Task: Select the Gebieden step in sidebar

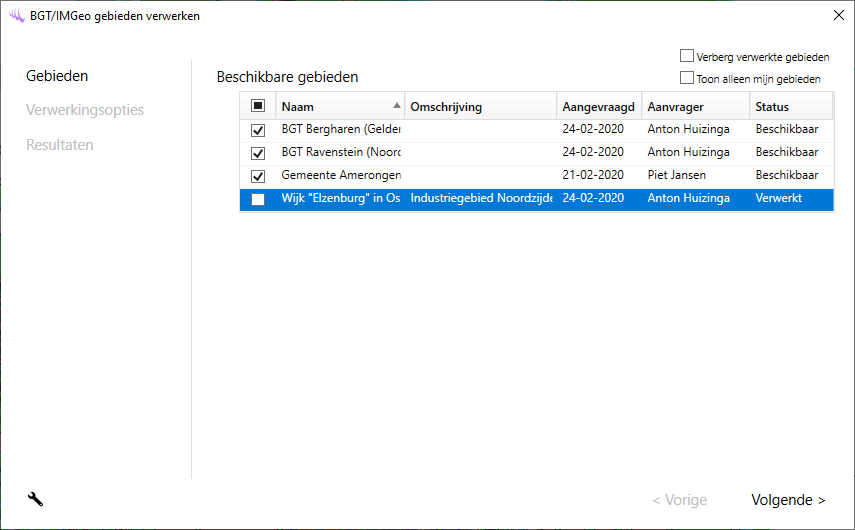Action: point(57,76)
